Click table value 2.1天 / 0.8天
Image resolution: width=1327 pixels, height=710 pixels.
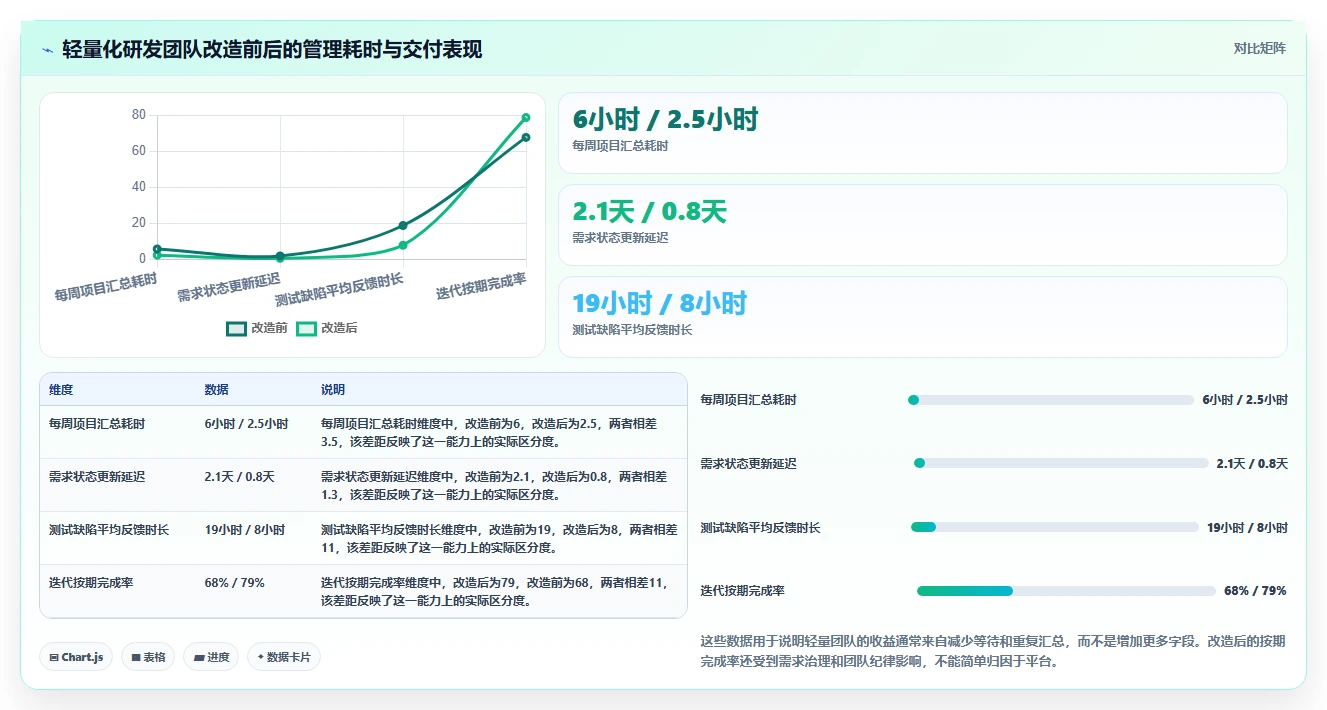(x=239, y=477)
